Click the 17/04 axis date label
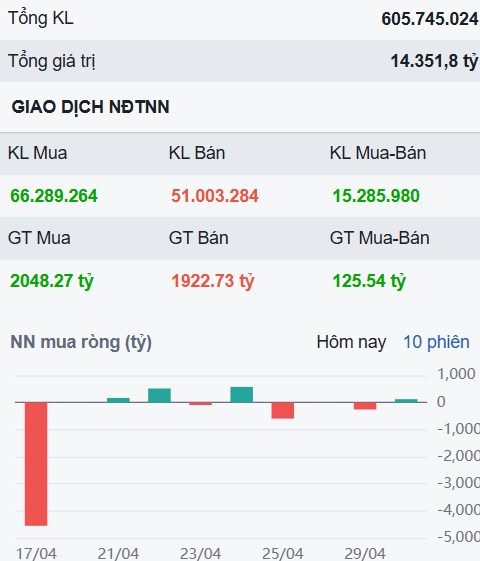Image resolution: width=480 pixels, height=561 pixels. 36,553
